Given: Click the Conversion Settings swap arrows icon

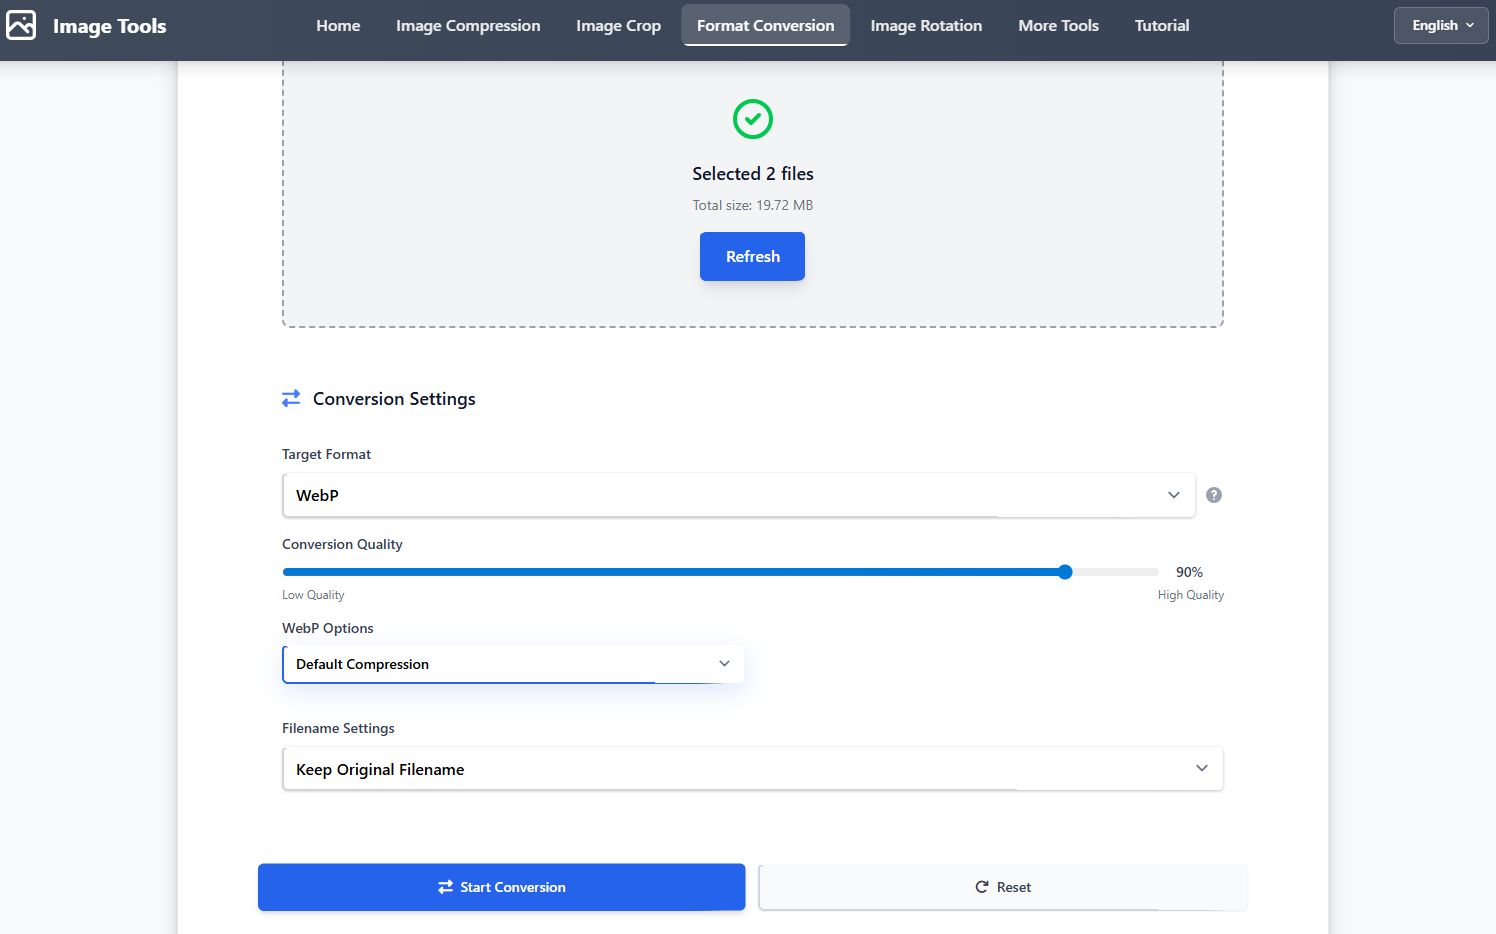Looking at the screenshot, I should coord(291,398).
